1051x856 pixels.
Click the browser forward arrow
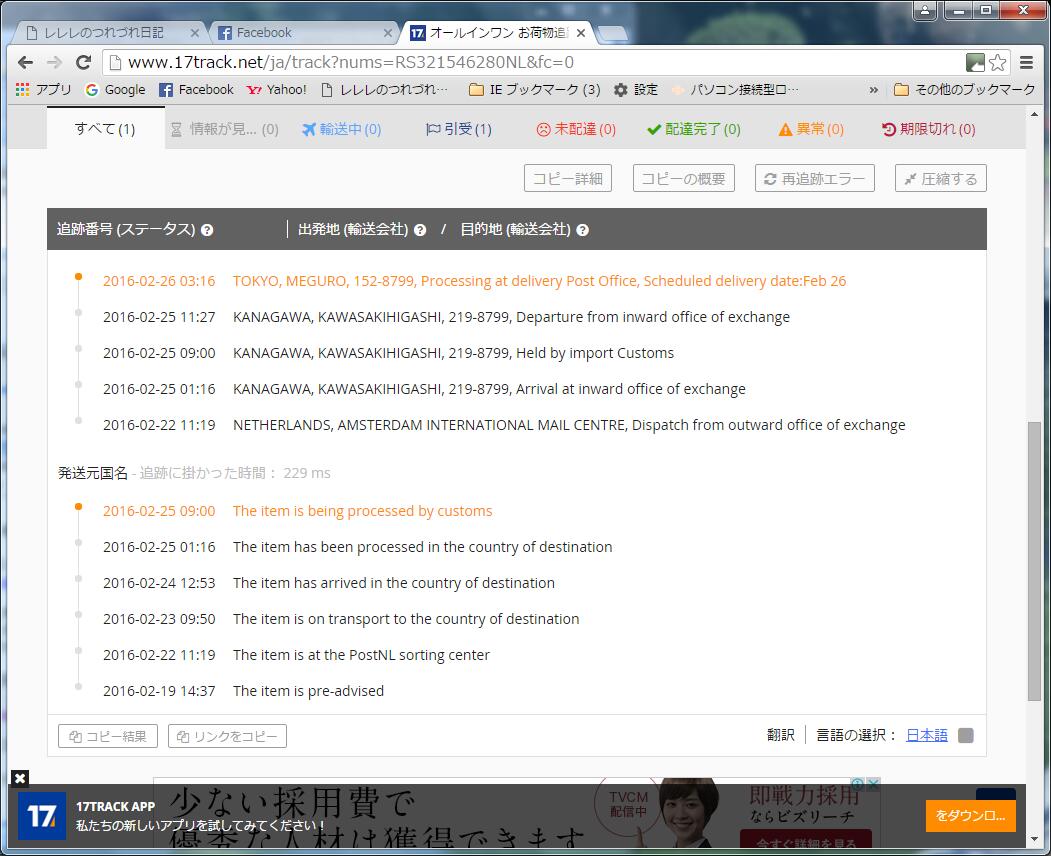pyautogui.click(x=54, y=62)
